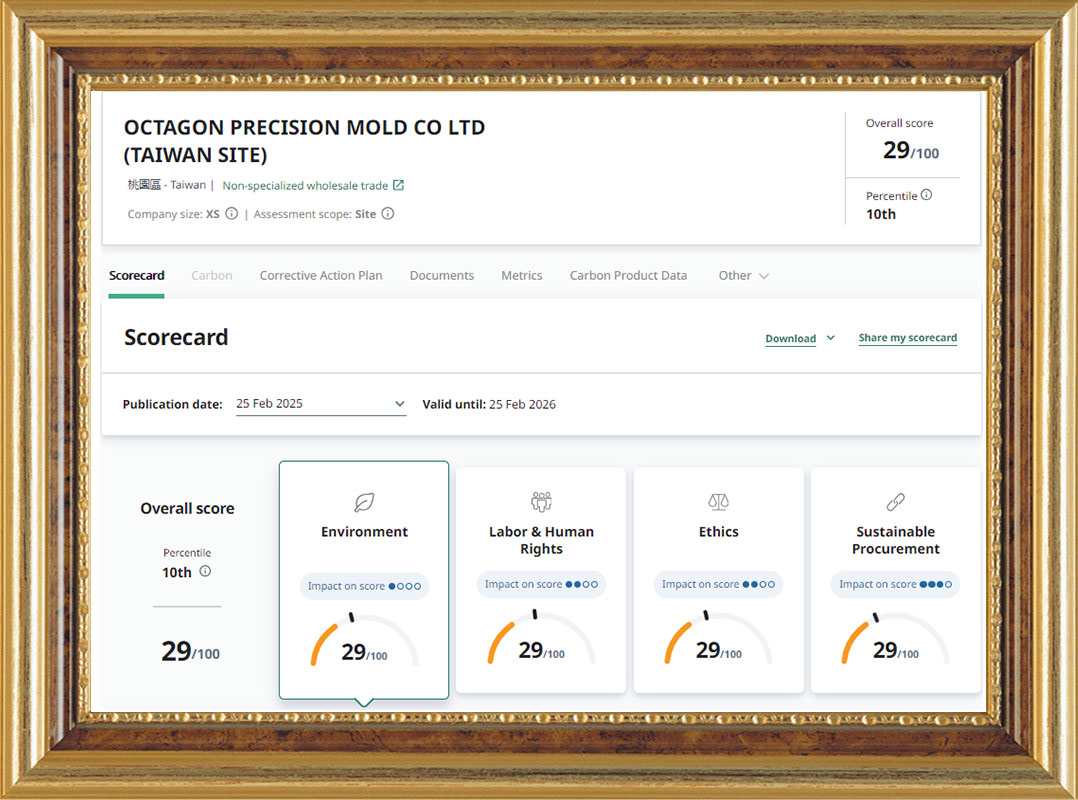Follow the Non-specialized wholesale trade link
The width and height of the screenshot is (1078, 800).
pyautogui.click(x=305, y=186)
